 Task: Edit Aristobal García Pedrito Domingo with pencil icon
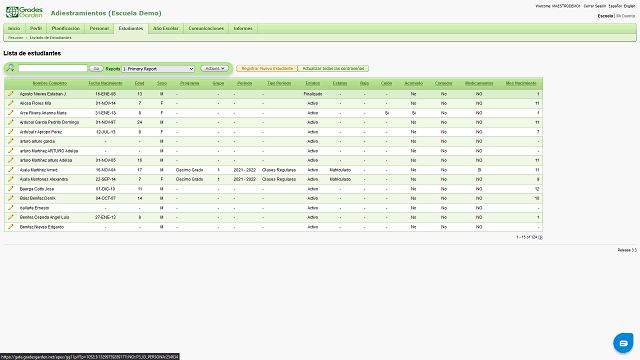[x=11, y=122]
